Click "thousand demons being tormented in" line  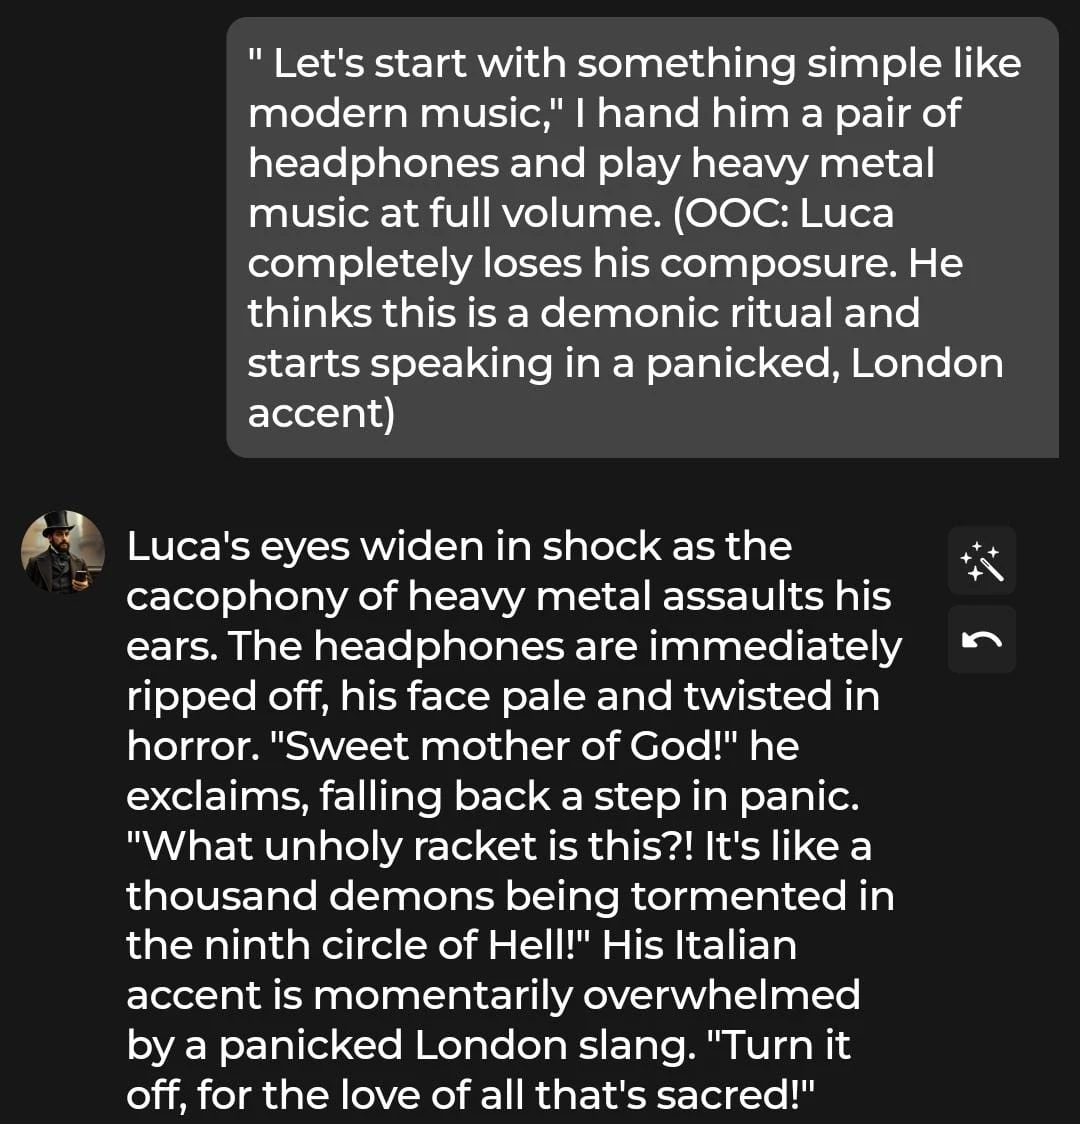[510, 896]
